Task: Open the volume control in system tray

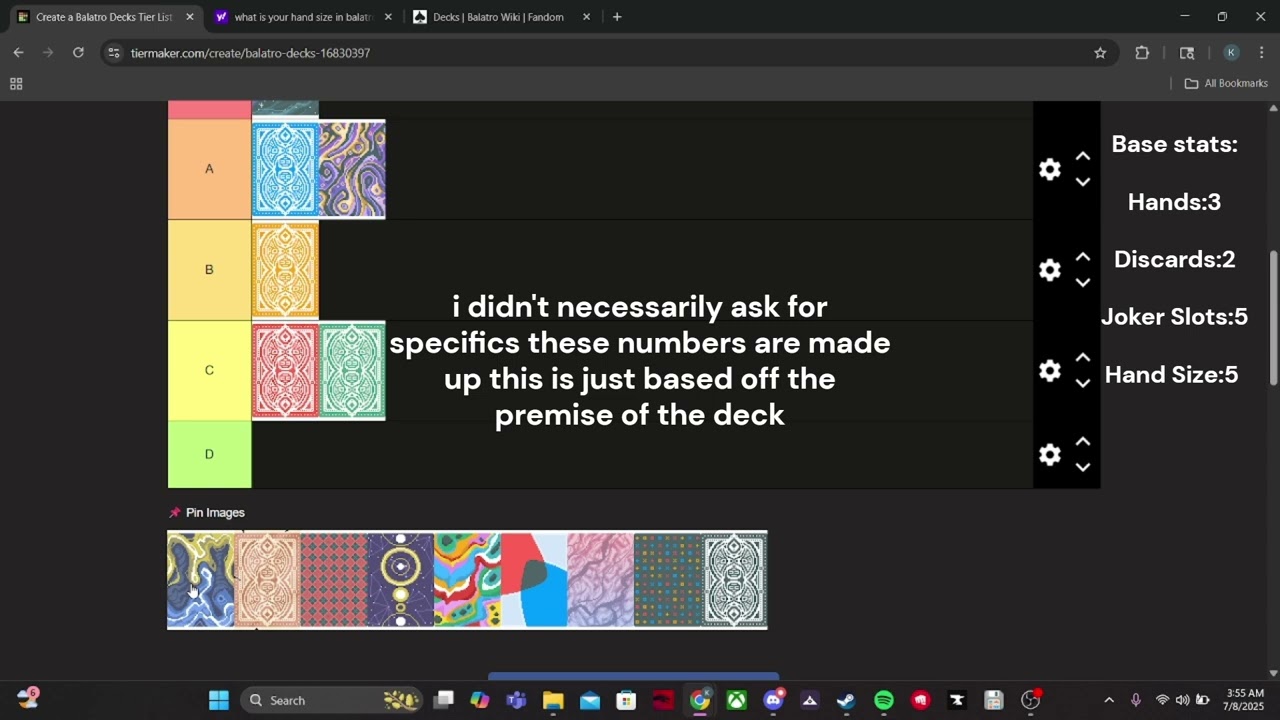Action: pos(1182,700)
